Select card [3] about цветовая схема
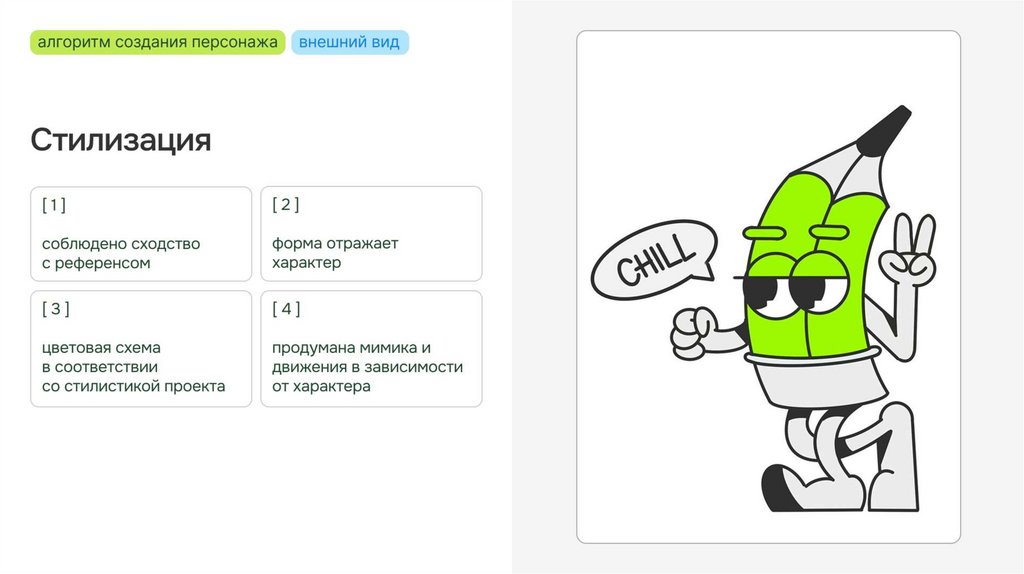1024x574 pixels. [x=141, y=349]
